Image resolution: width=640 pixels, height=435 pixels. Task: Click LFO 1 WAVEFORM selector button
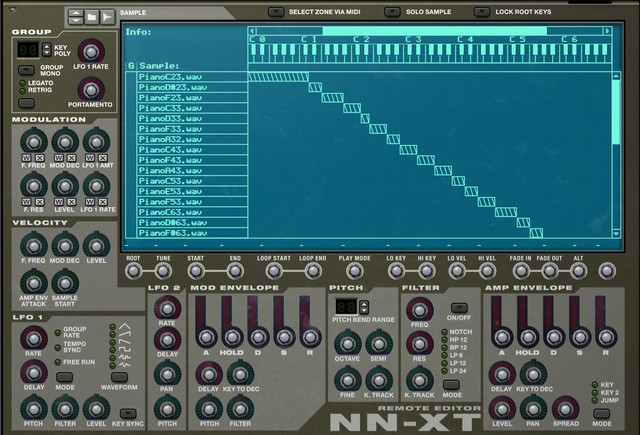tap(119, 377)
